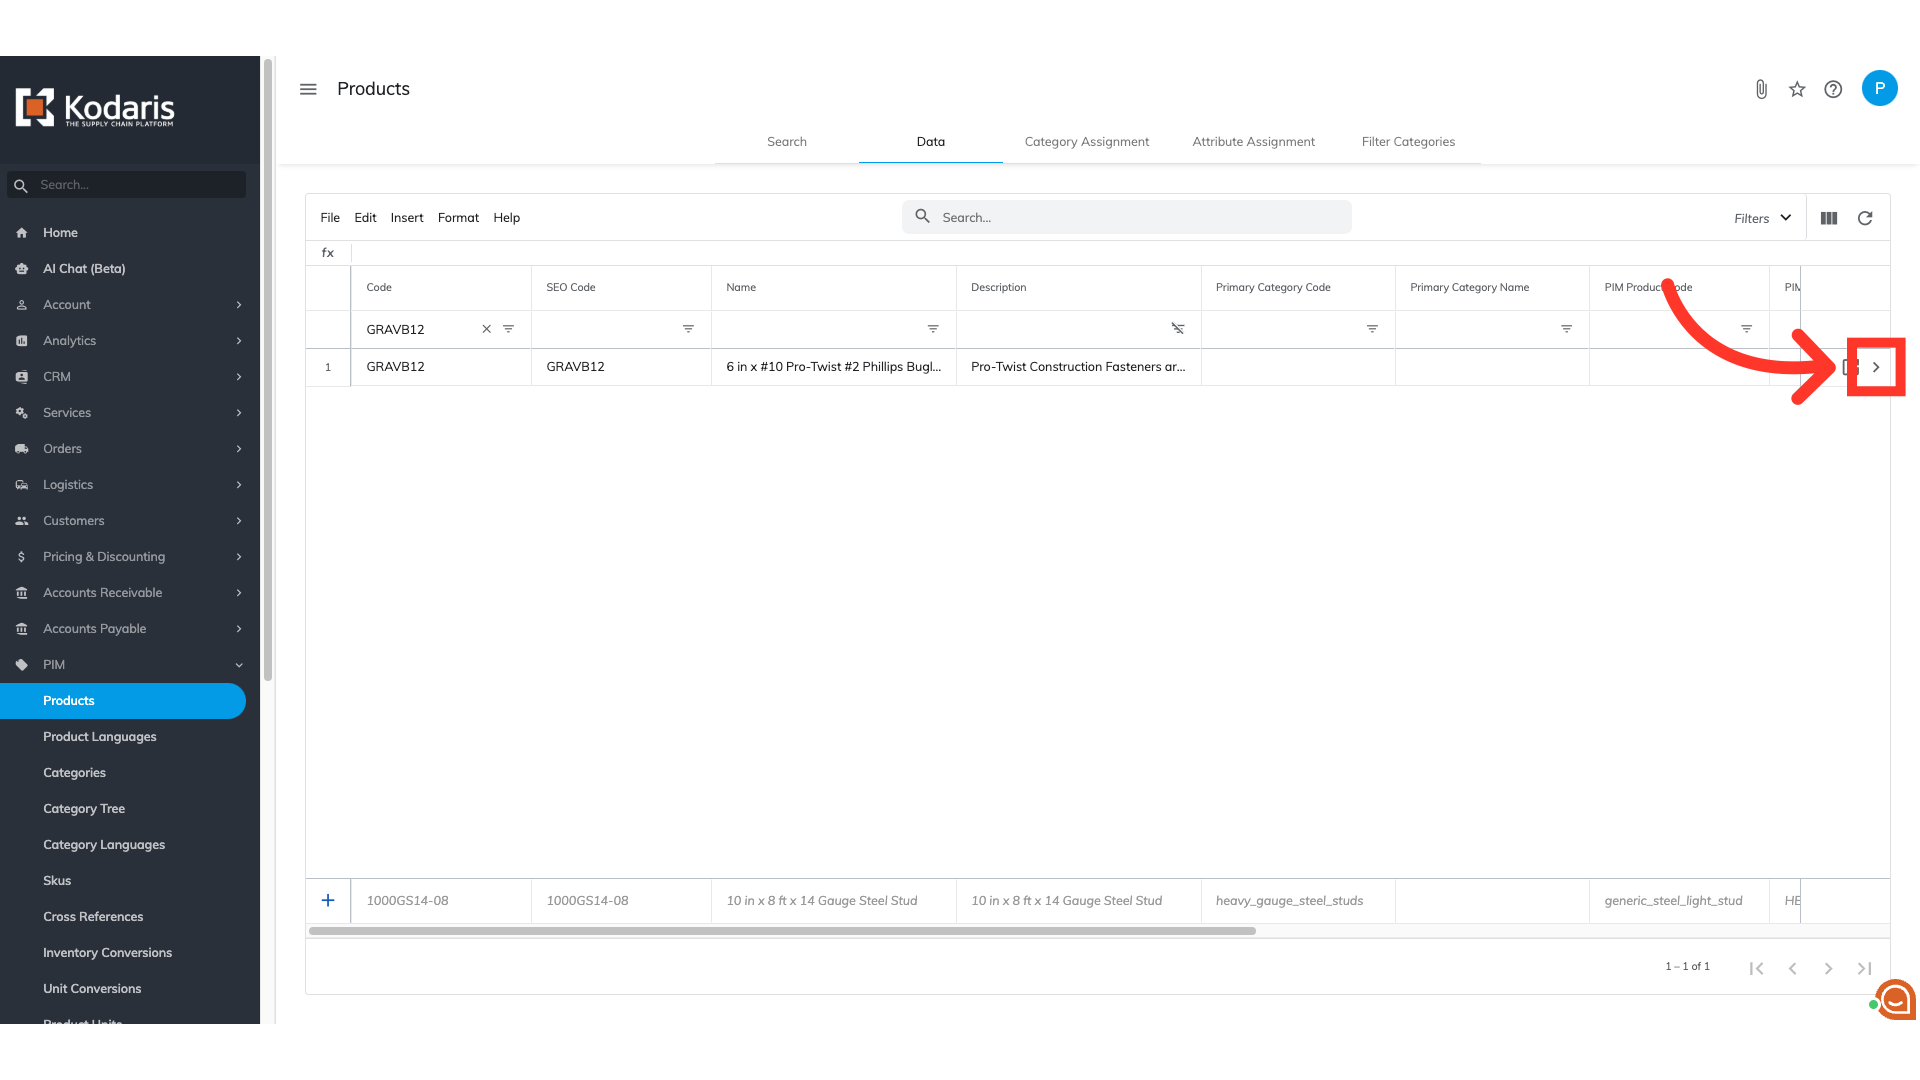Toggle the SEO Code column filter icon
Image resolution: width=1920 pixels, height=1080 pixels.
(x=688, y=329)
